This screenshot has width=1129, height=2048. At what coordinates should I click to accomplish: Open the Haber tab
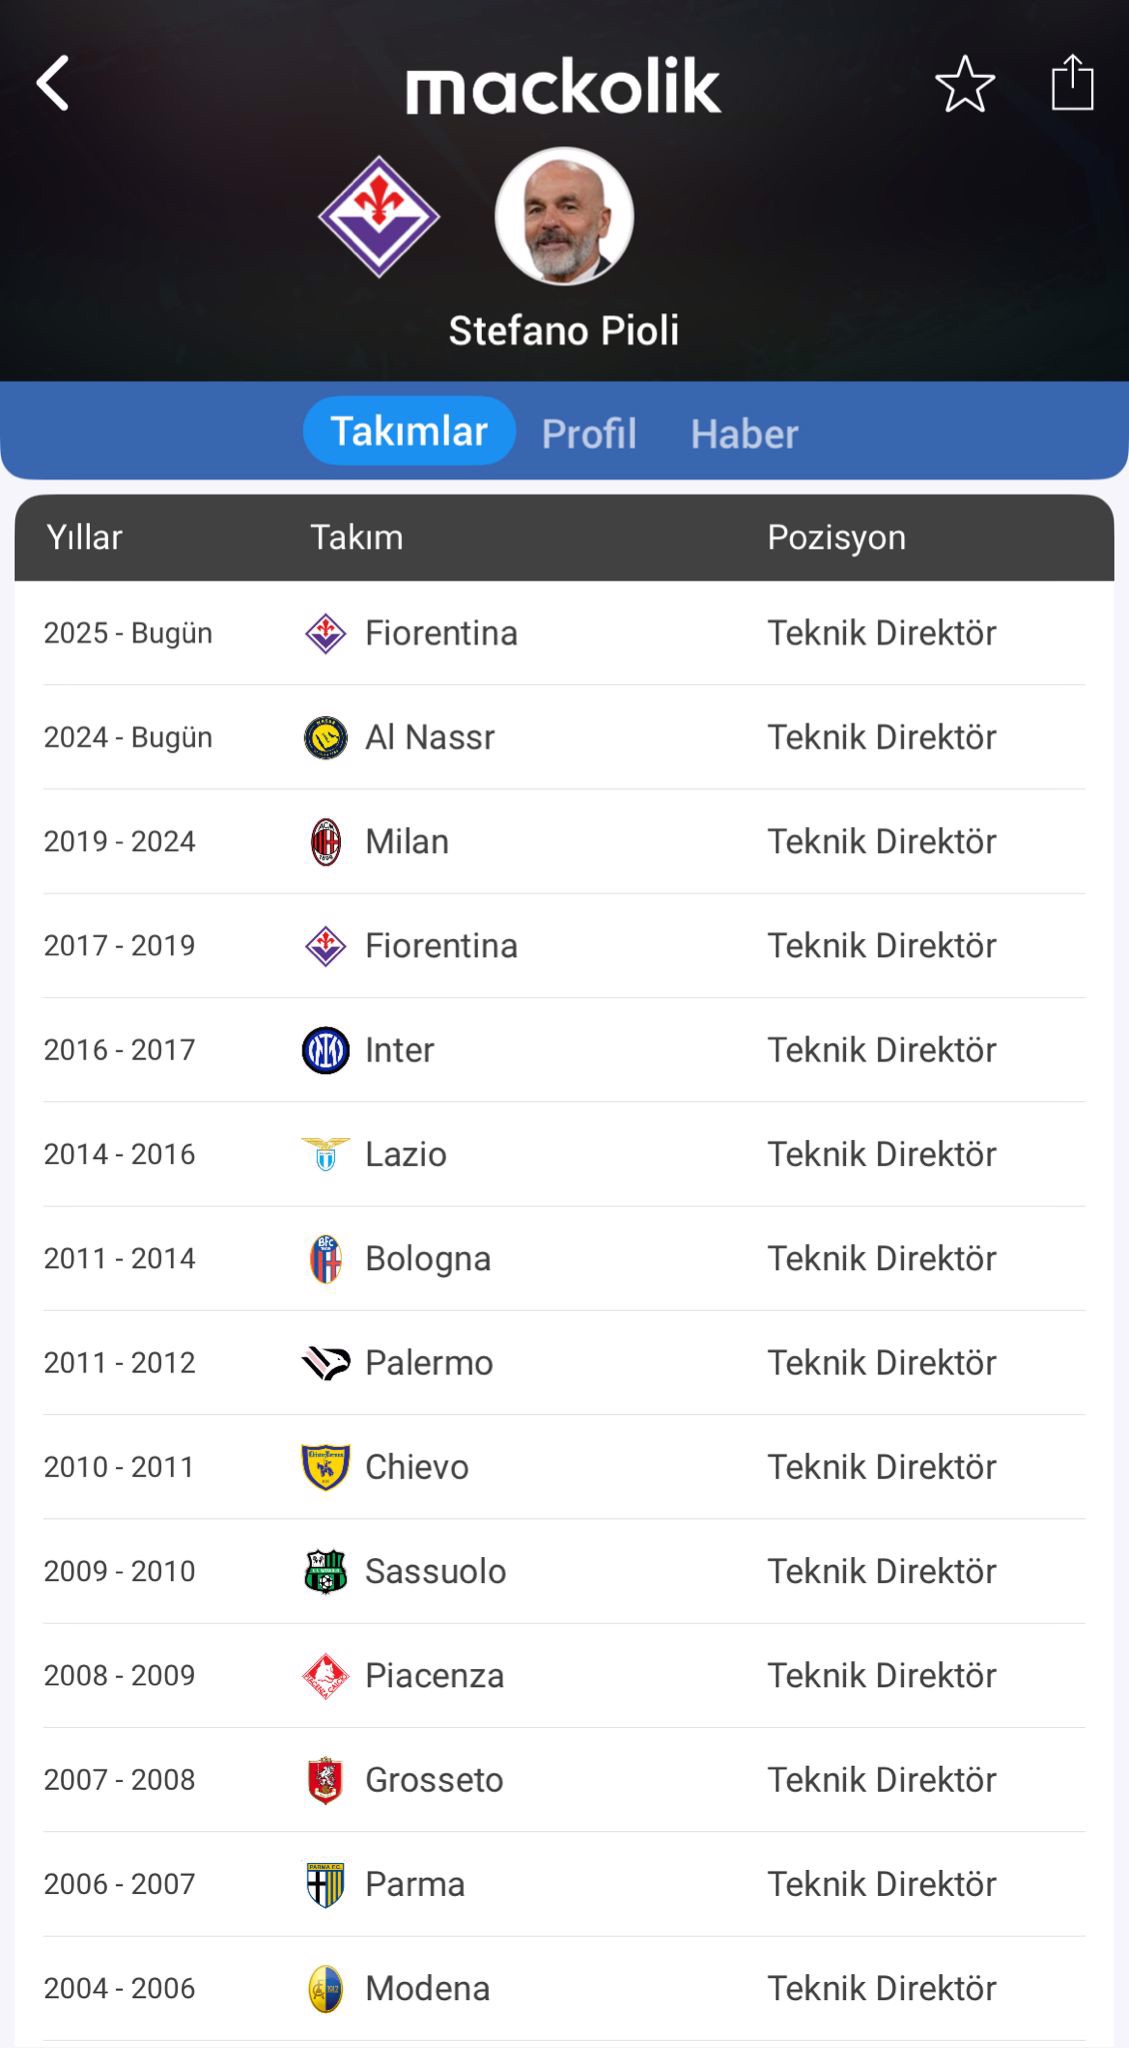744,434
